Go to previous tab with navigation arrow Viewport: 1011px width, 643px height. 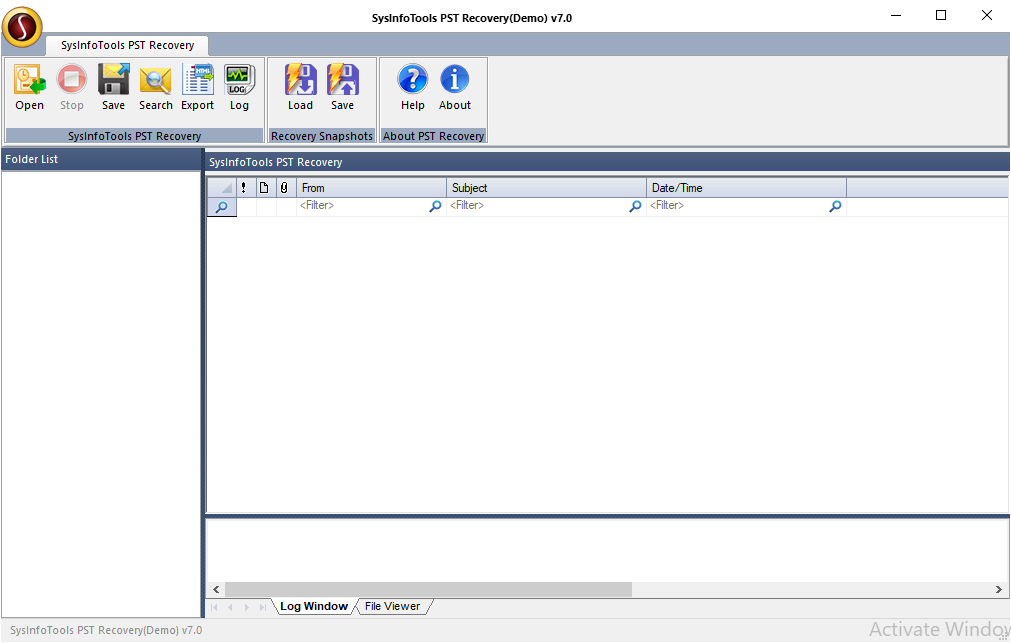(x=230, y=607)
